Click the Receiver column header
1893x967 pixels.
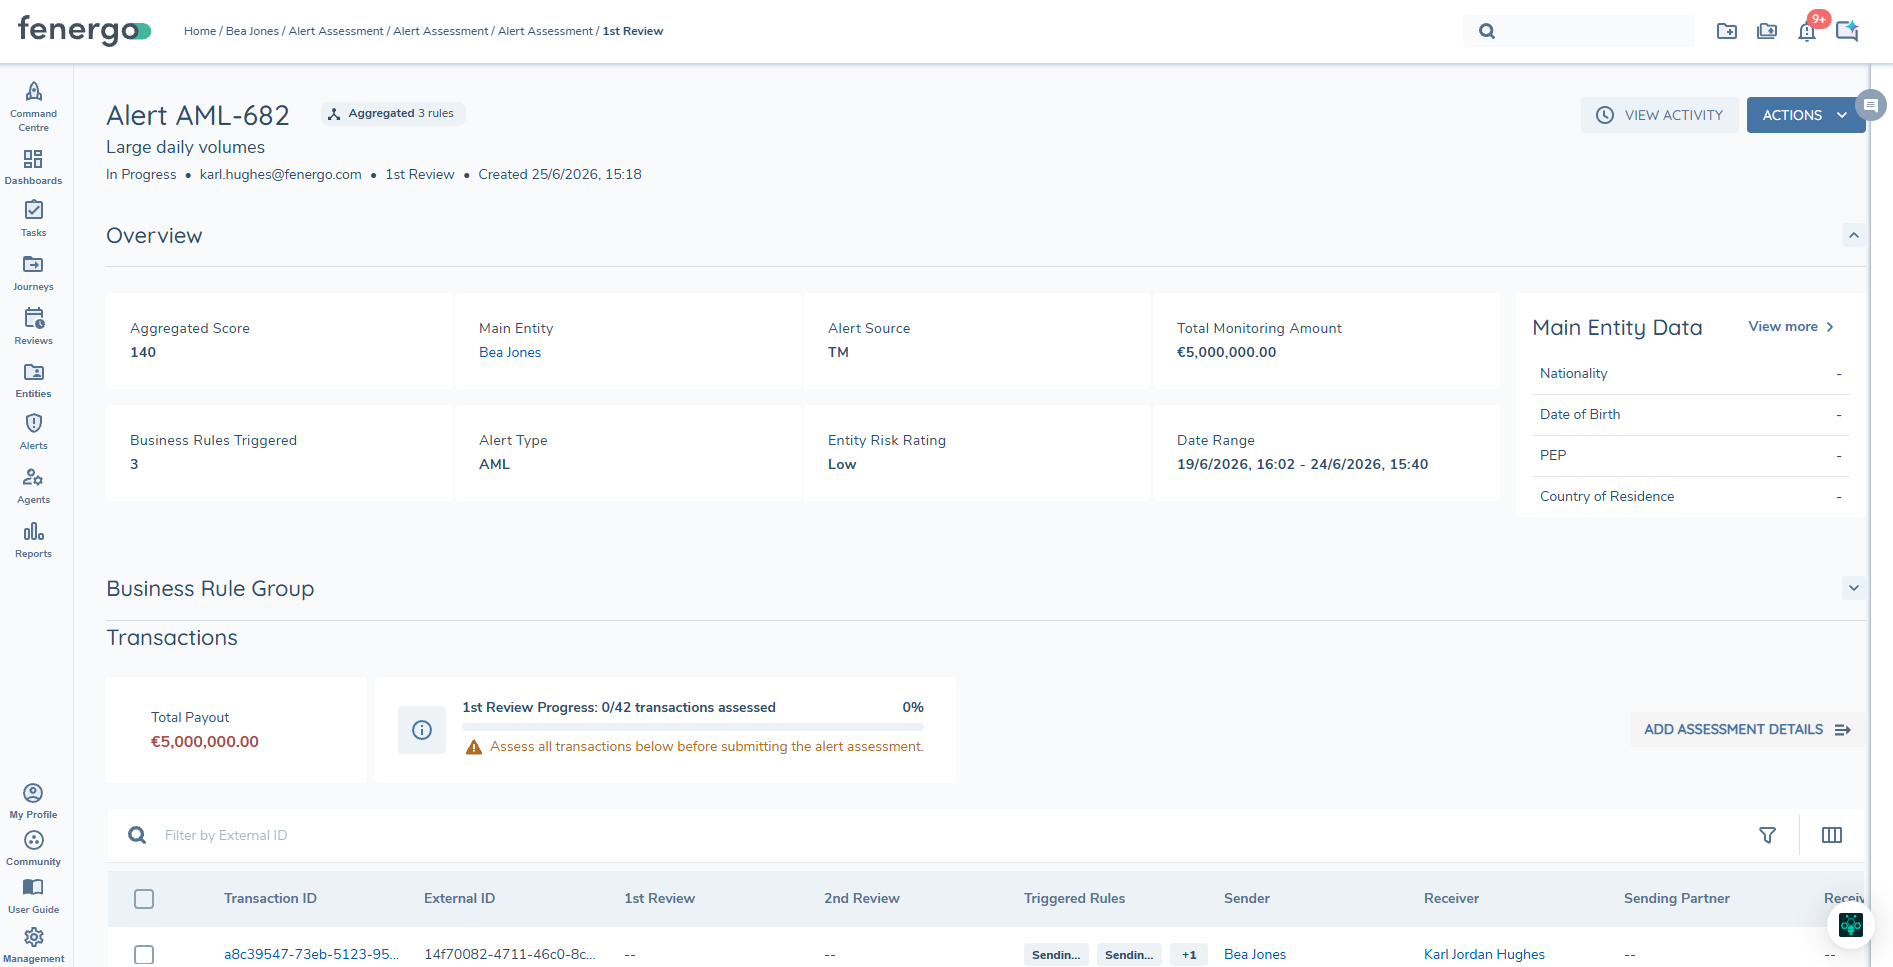tap(1451, 898)
